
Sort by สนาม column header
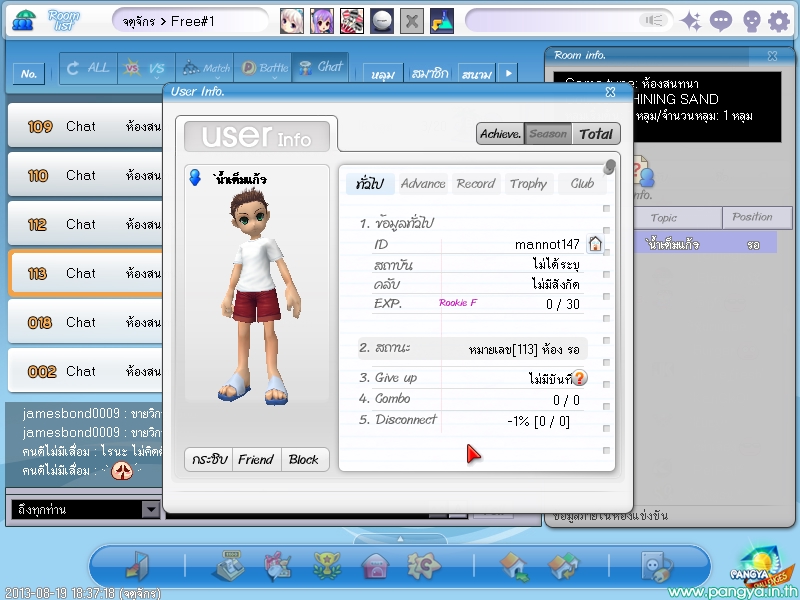pyautogui.click(x=477, y=73)
